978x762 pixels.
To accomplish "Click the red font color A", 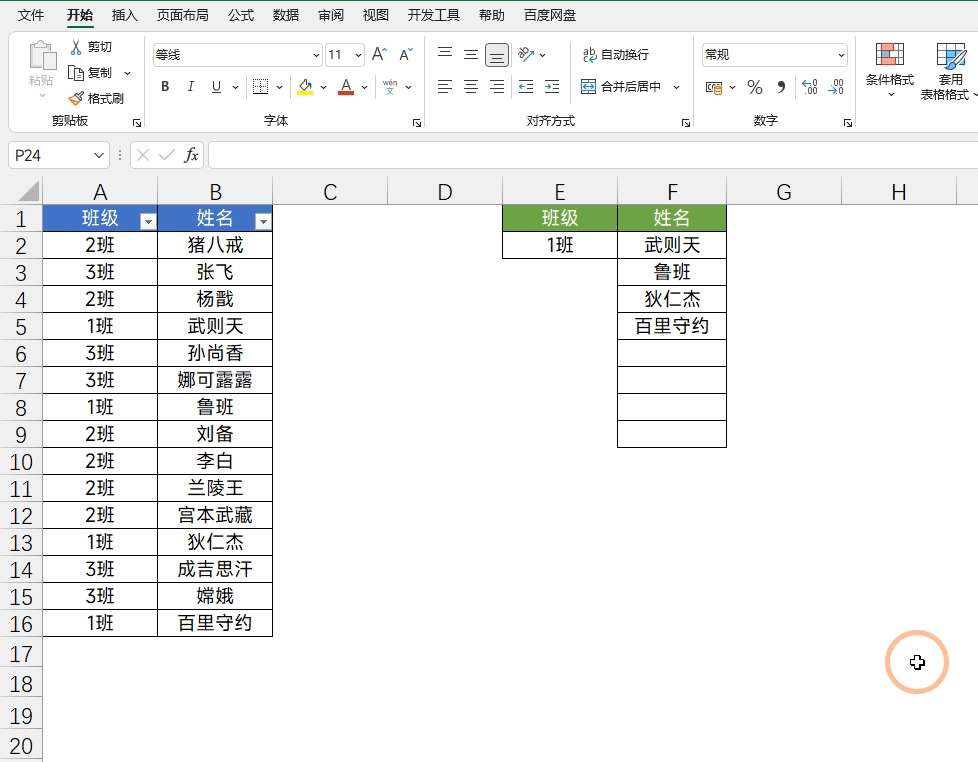I will (346, 87).
